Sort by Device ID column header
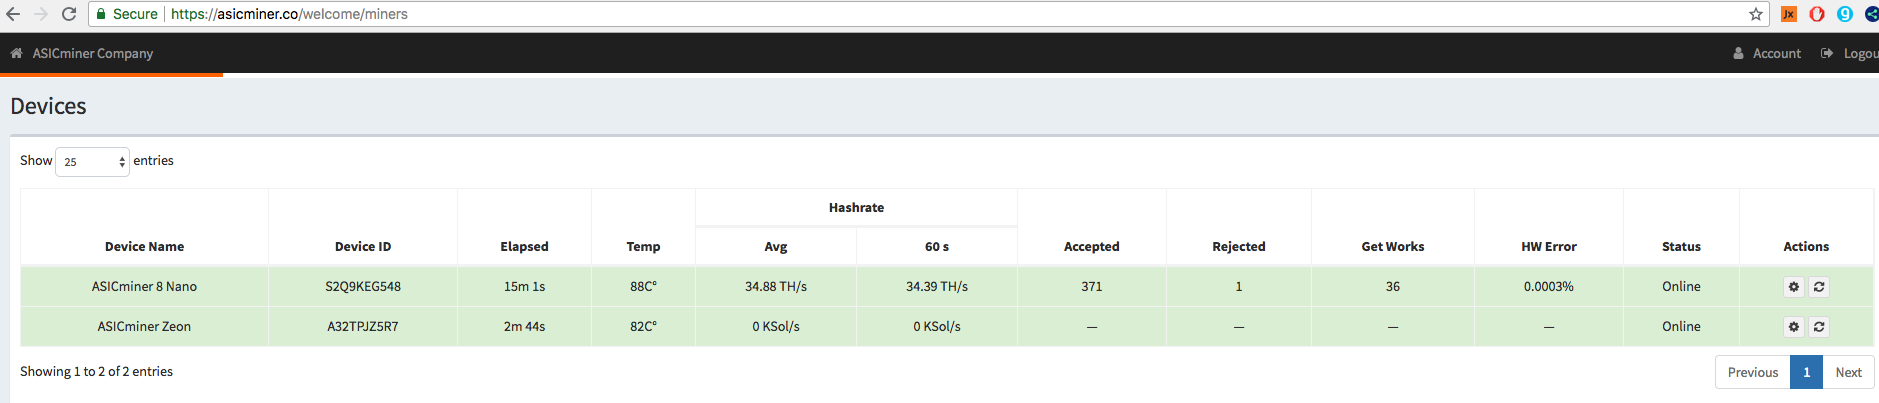 (363, 246)
